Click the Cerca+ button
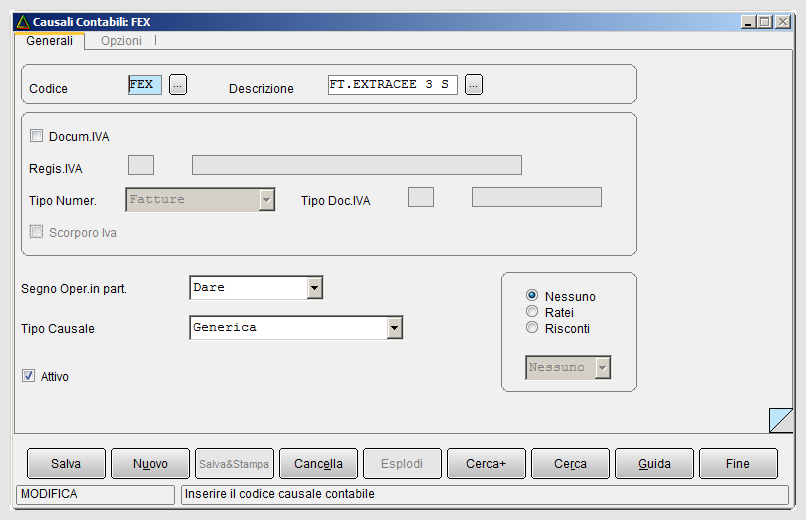This screenshot has height=520, width=806. (486, 463)
